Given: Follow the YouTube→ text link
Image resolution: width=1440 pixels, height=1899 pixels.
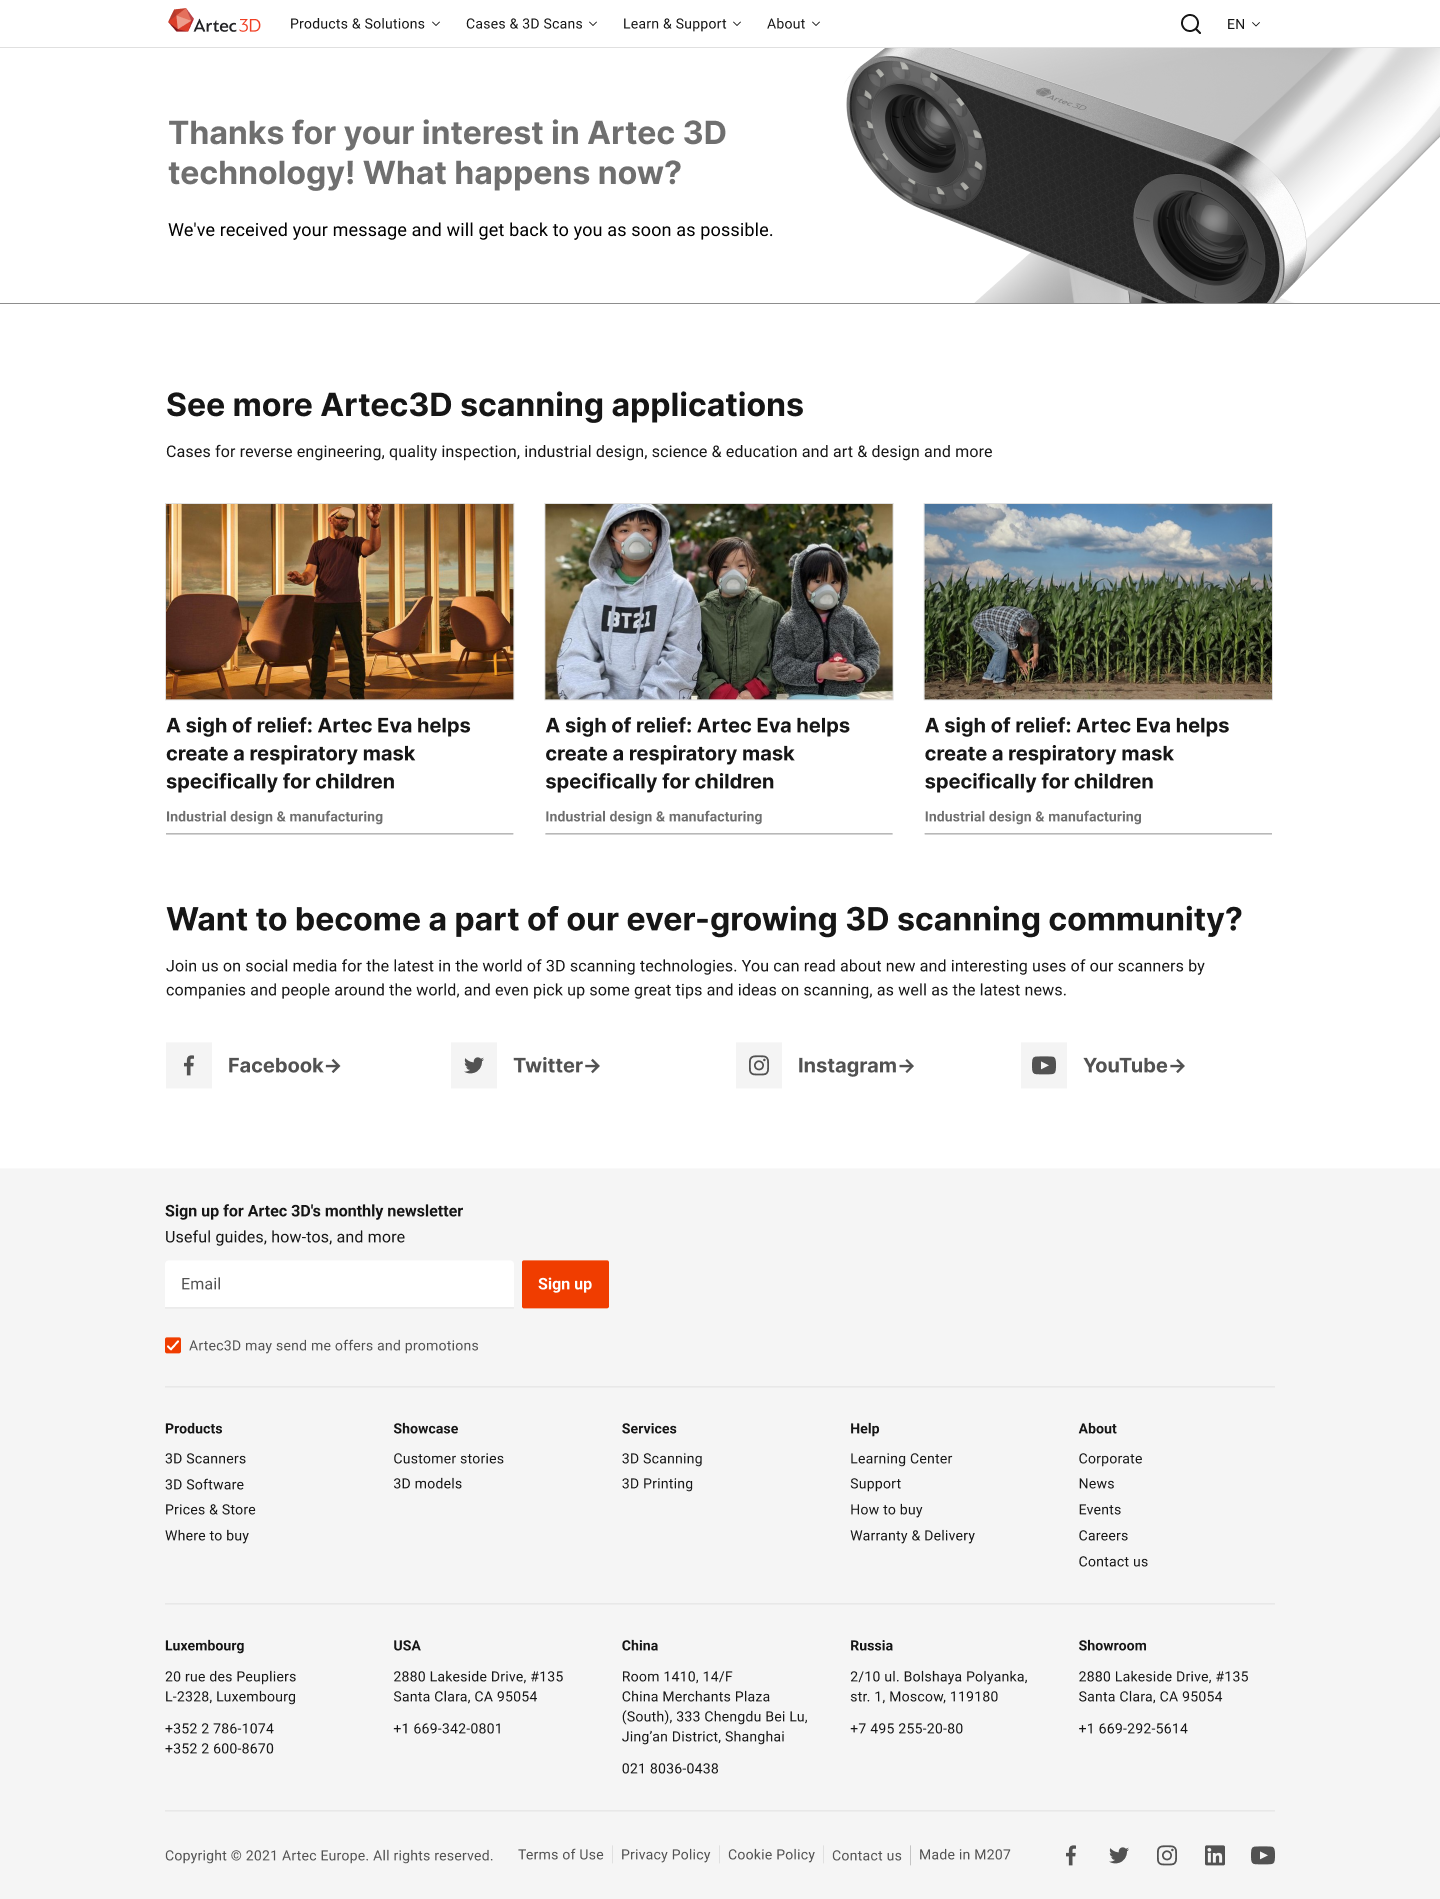Looking at the screenshot, I should [1134, 1066].
